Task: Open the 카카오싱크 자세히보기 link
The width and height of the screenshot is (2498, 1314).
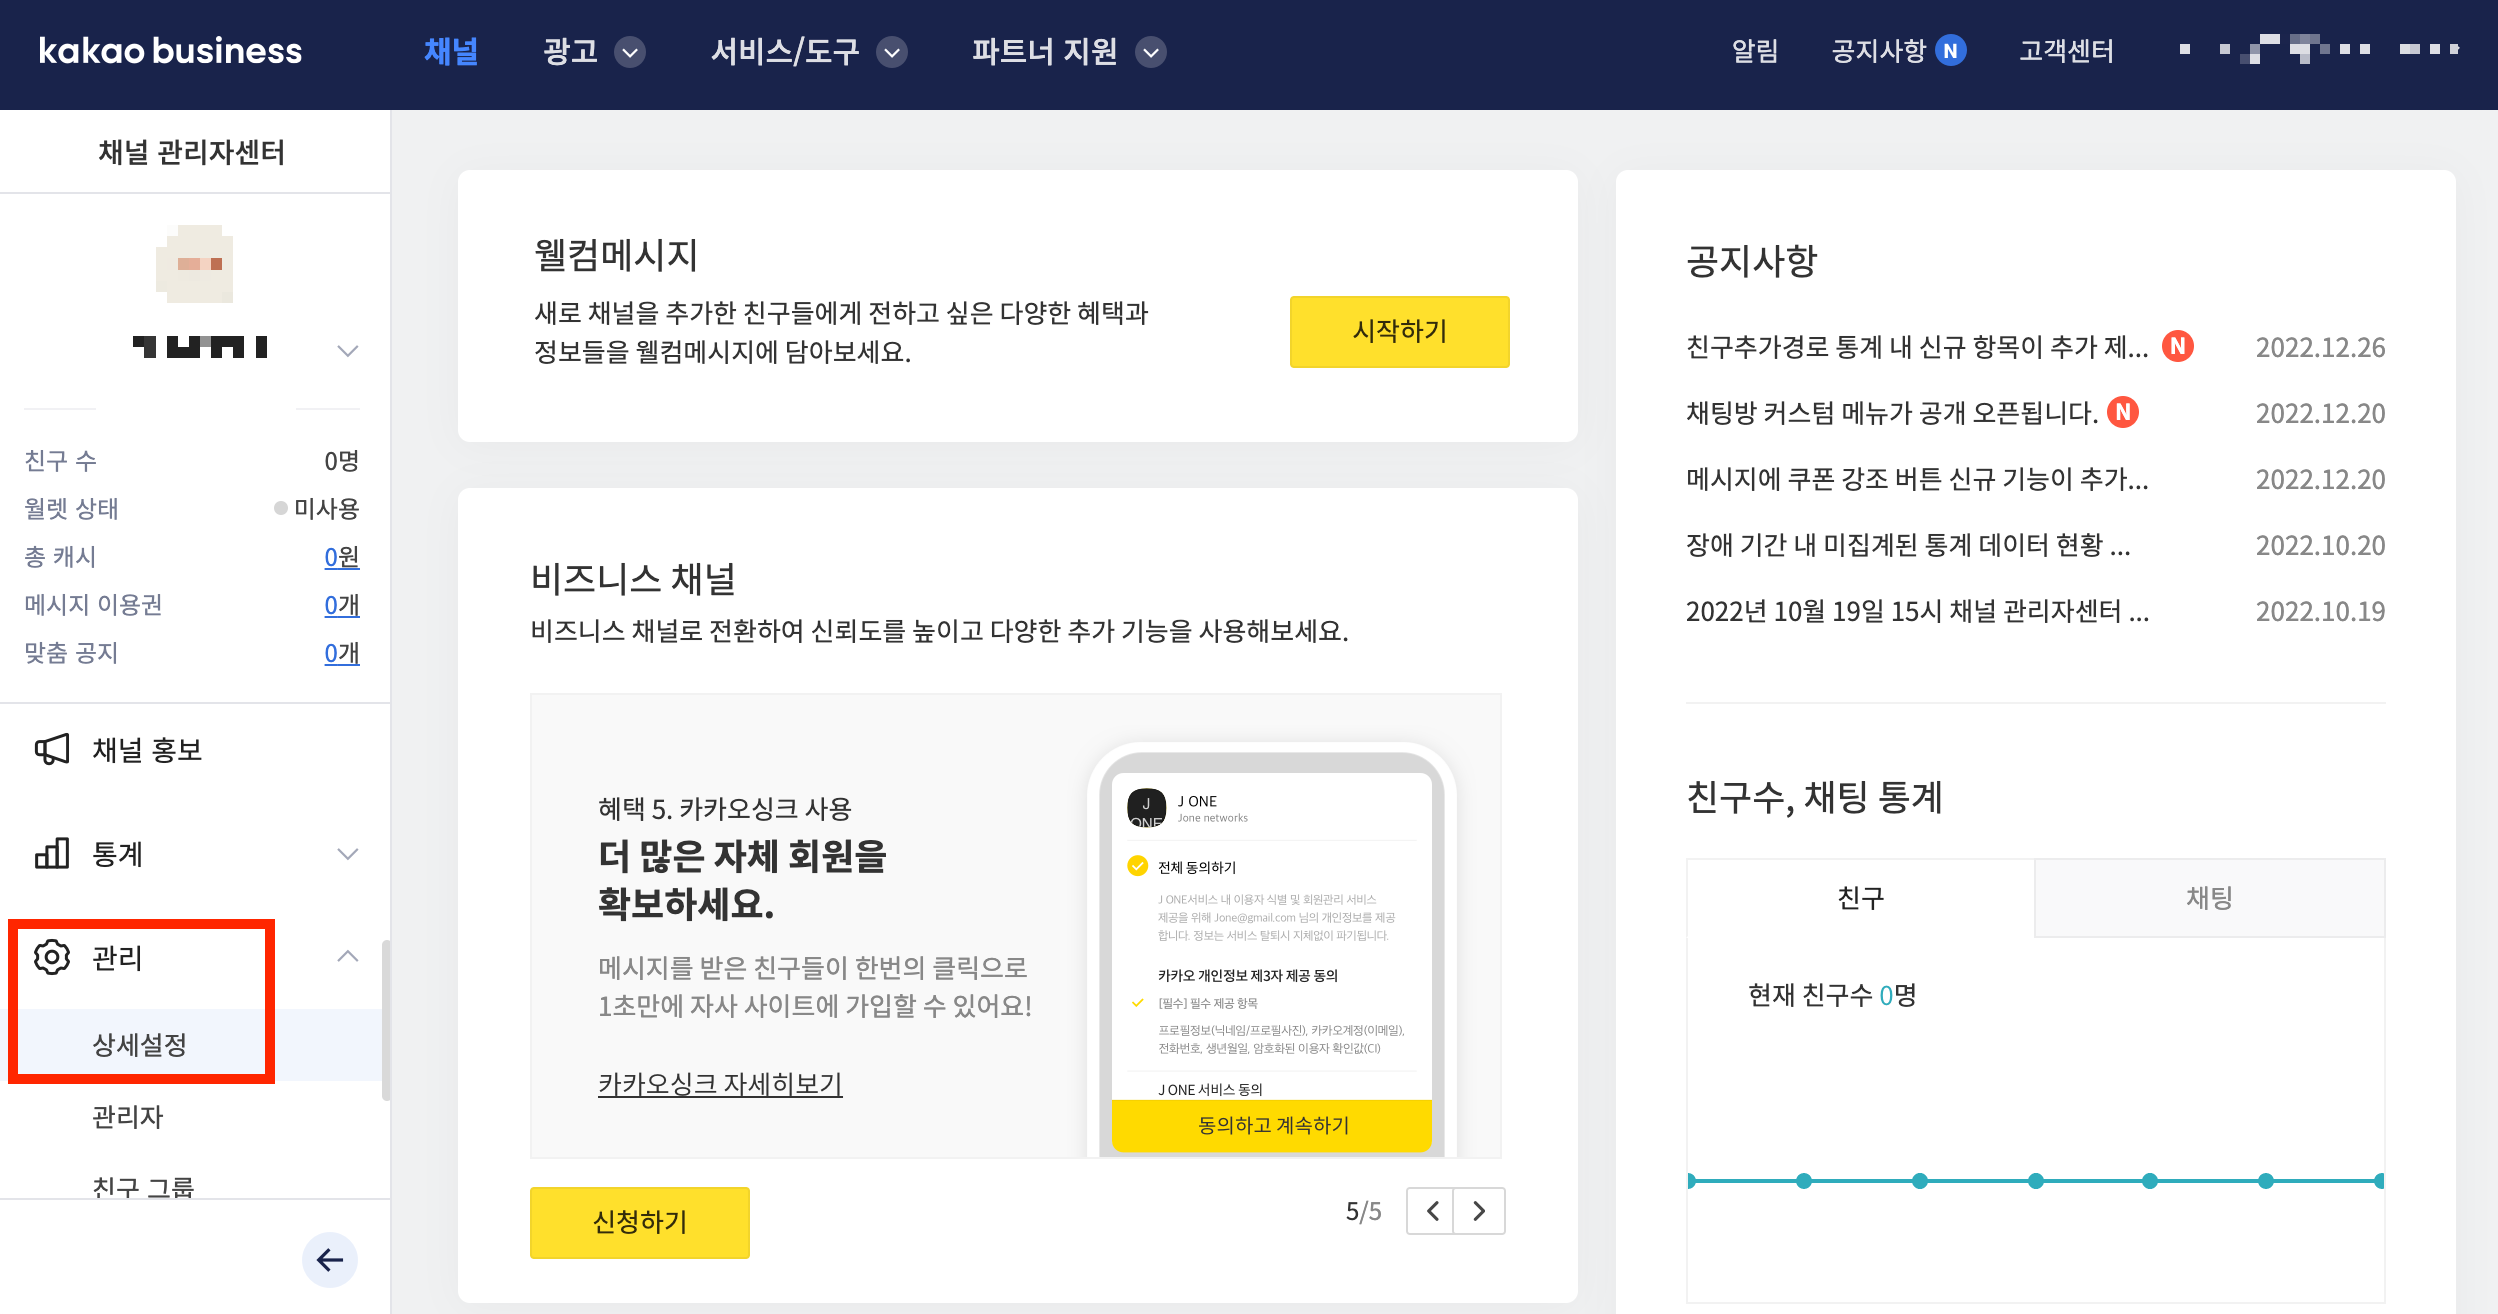Action: point(720,1084)
